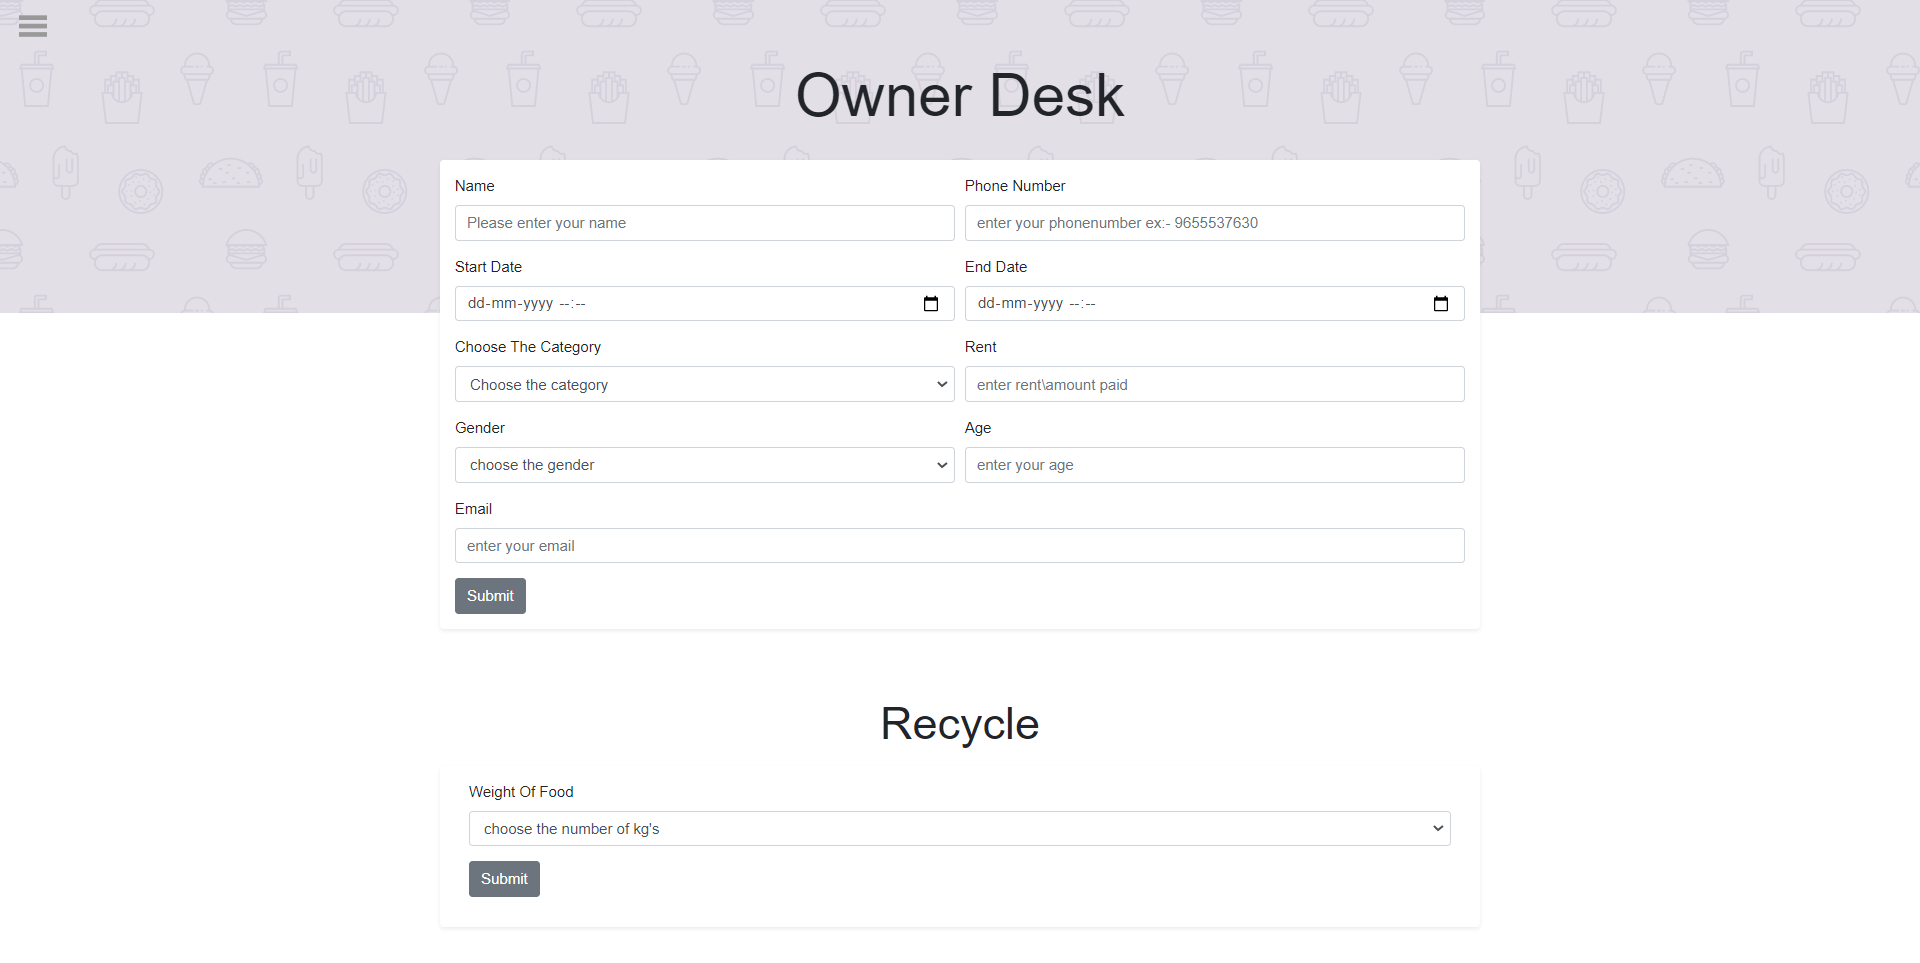The image size is (1920, 963).
Task: Click the Recycle heading
Action: pos(960,724)
